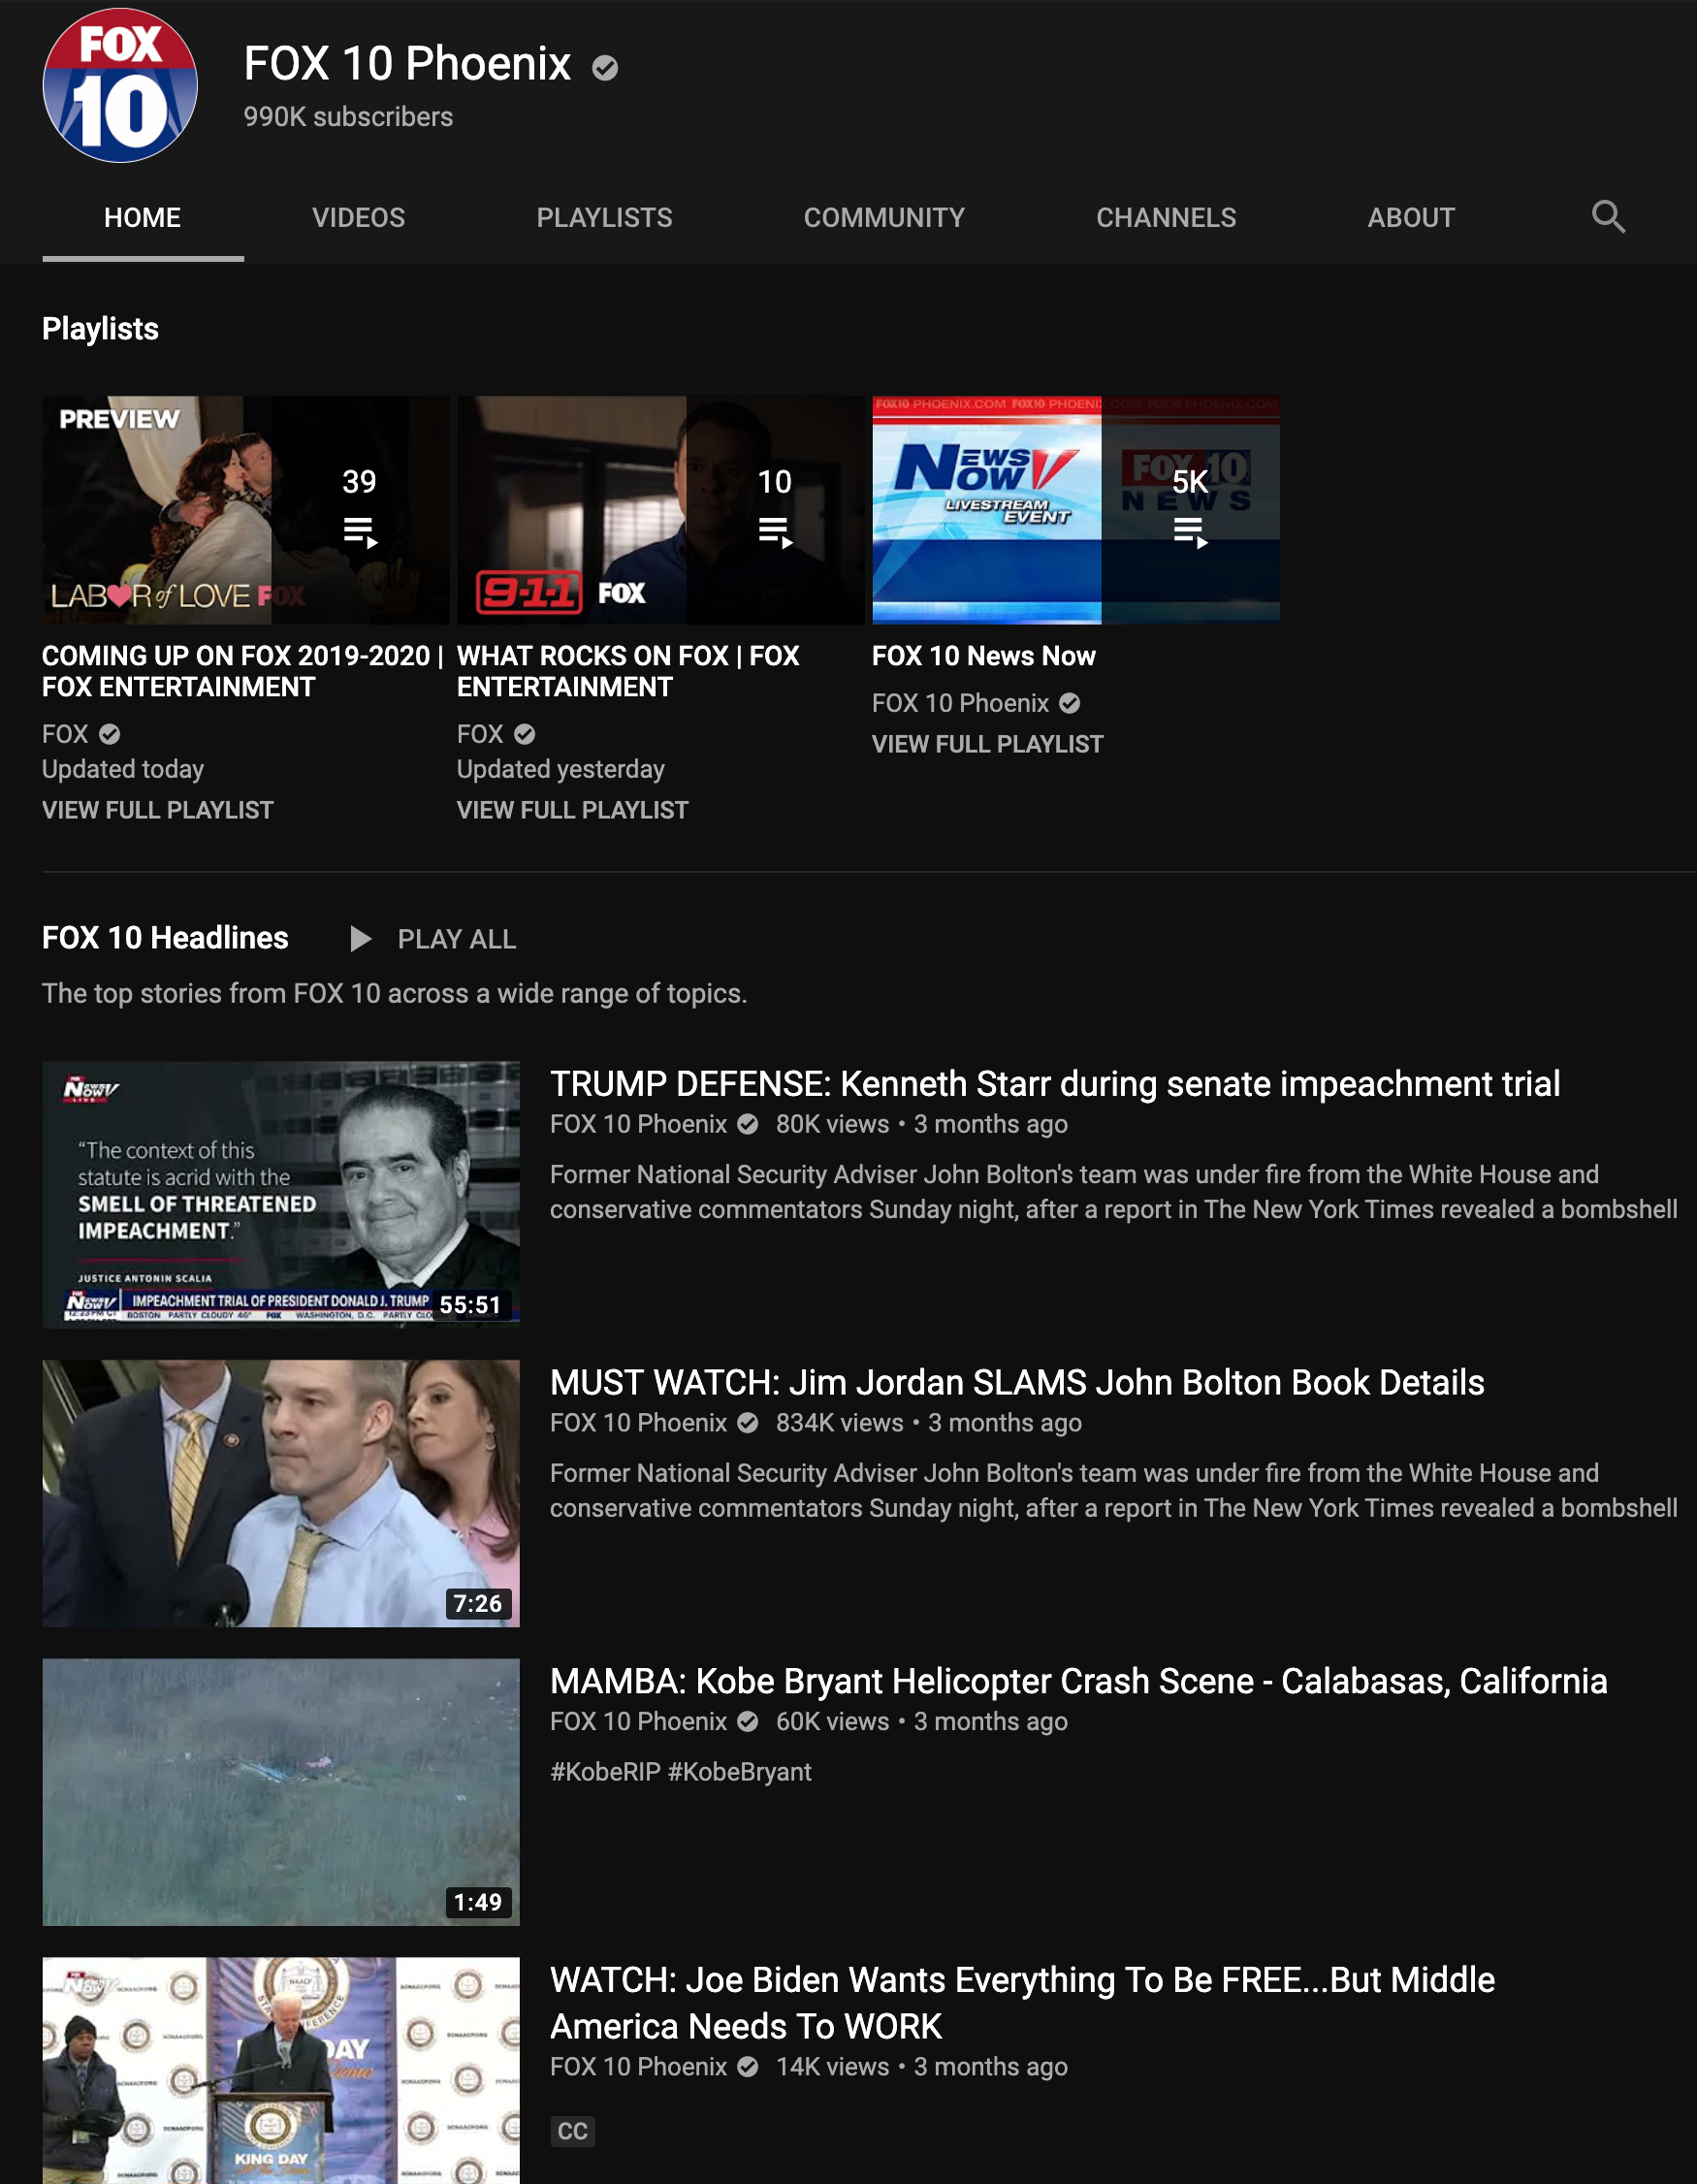Open the channel search magnifier icon
The image size is (1697, 2184).
point(1608,217)
